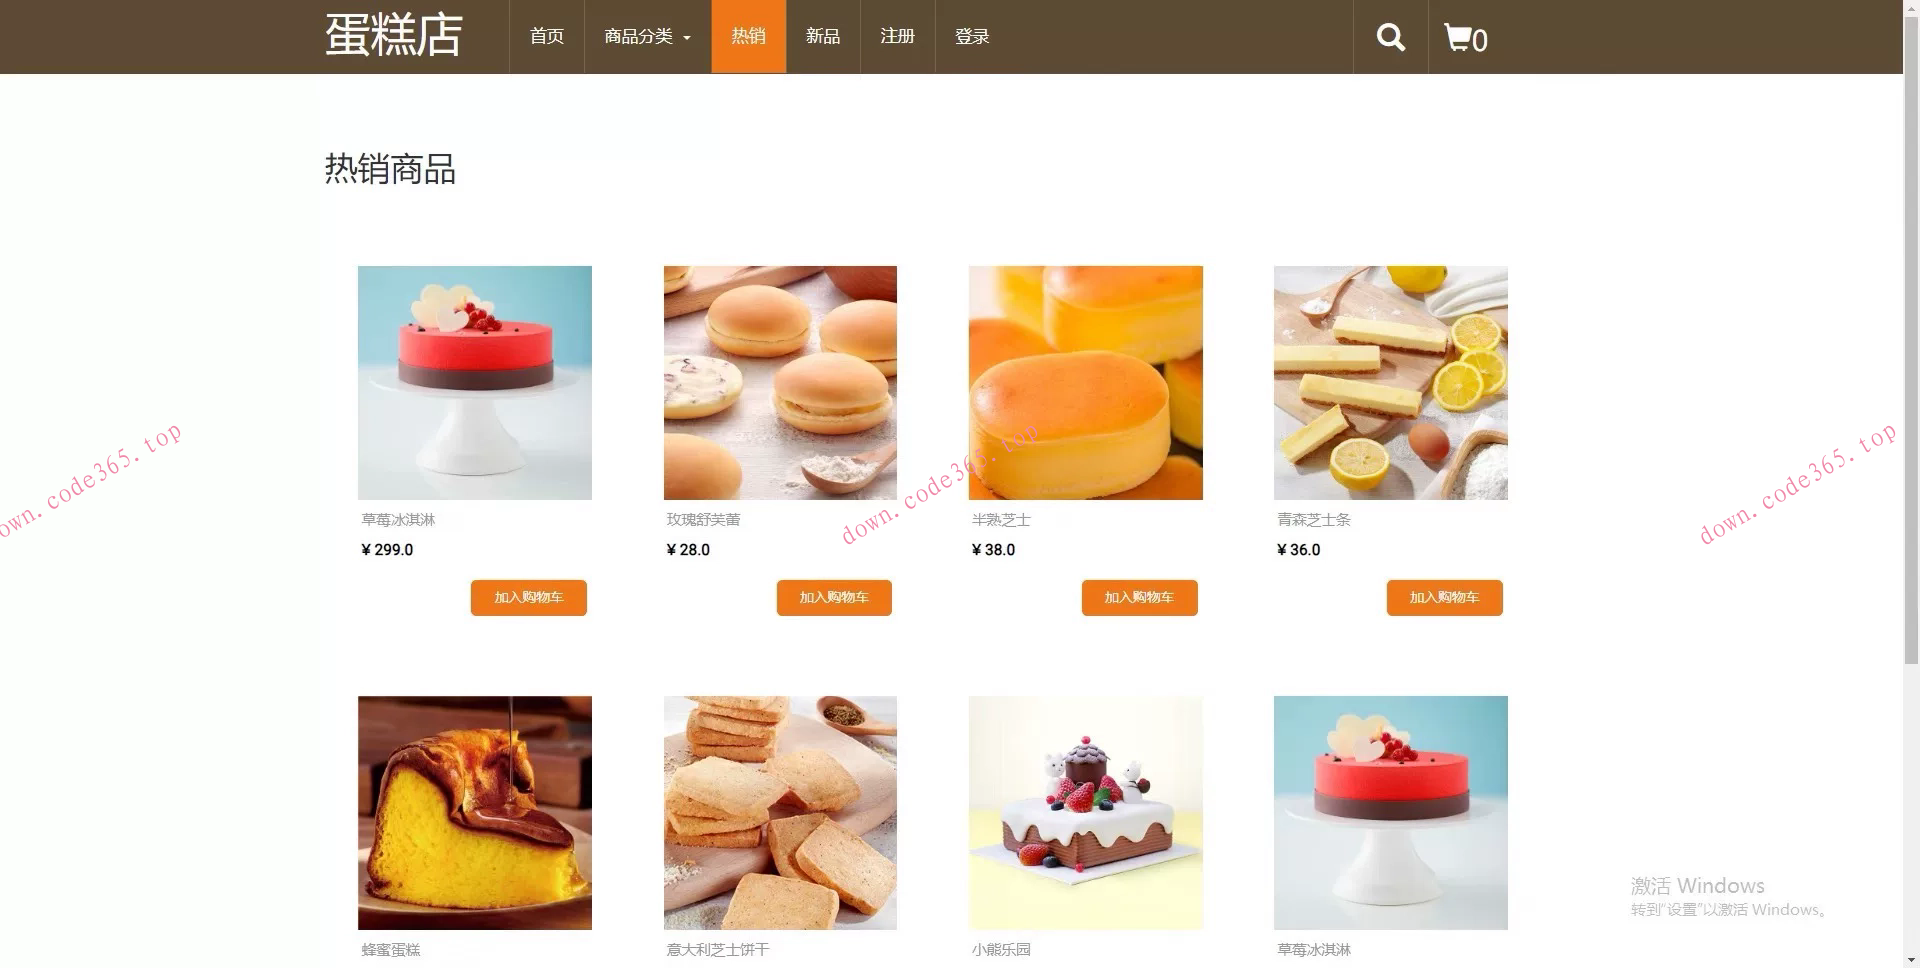Open the shopping cart icon
This screenshot has height=968, width=1920.
(x=1466, y=38)
